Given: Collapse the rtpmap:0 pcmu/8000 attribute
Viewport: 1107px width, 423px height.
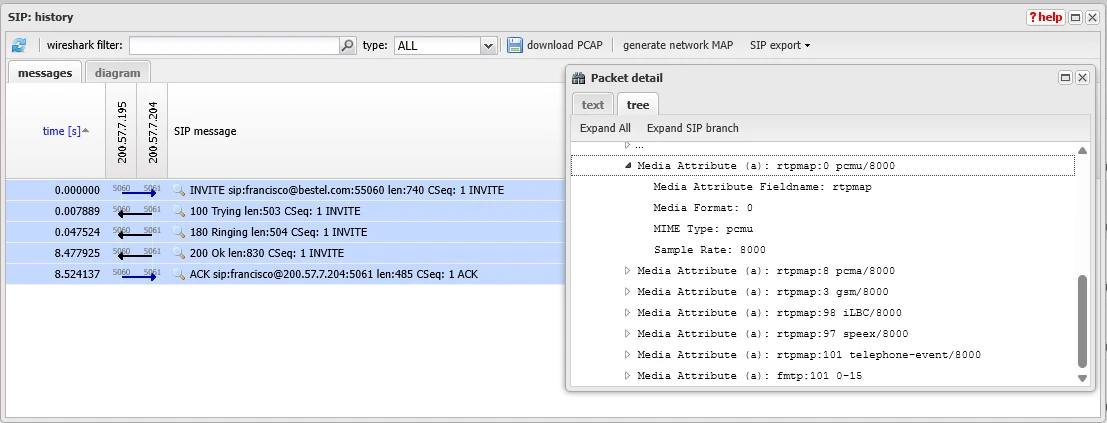Looking at the screenshot, I should click(627, 165).
